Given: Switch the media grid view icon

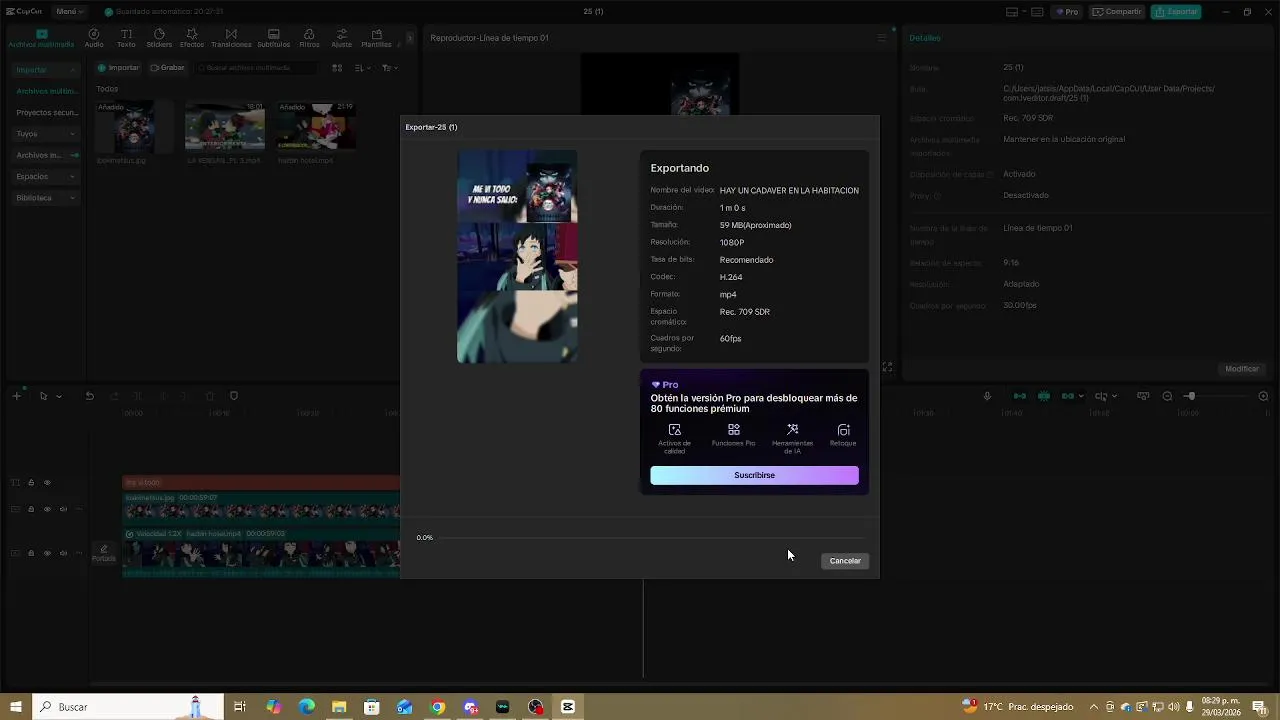Looking at the screenshot, I should tap(337, 68).
